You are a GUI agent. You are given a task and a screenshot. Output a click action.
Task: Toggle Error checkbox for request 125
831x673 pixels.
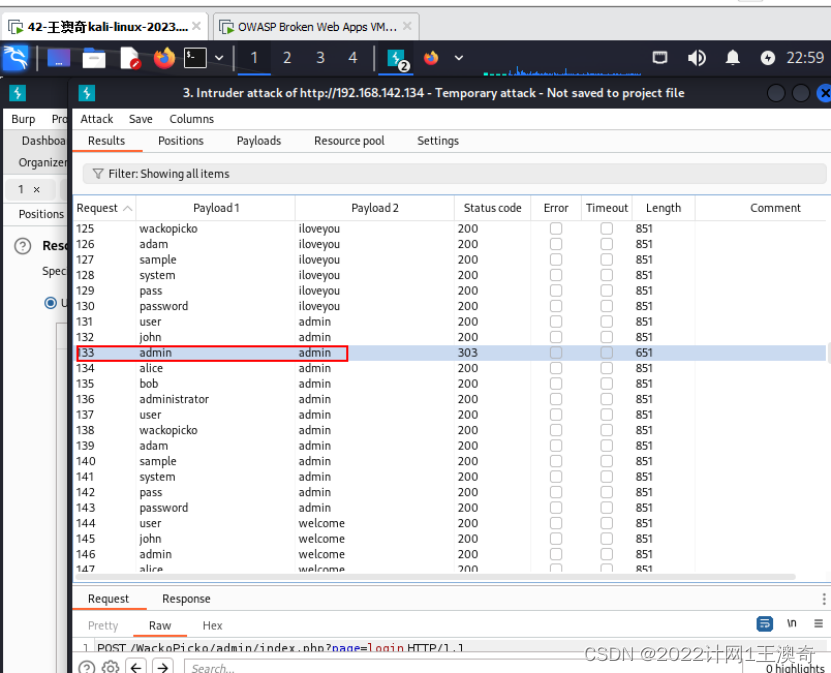tap(555, 228)
